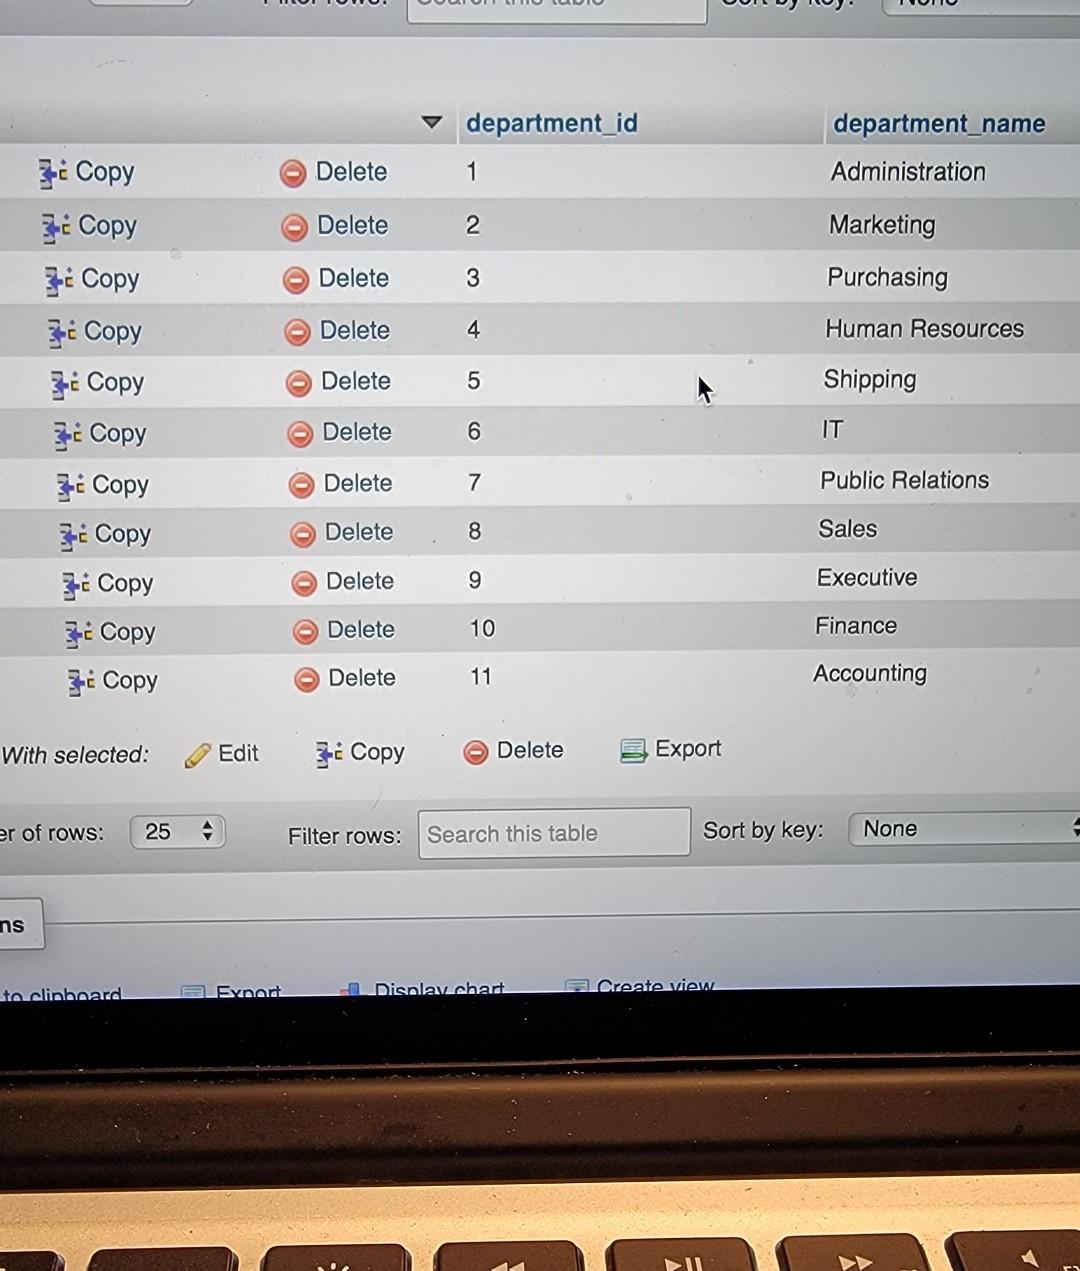This screenshot has width=1080, height=1271.
Task: Open the Sort by key dropdown showing None
Action: 960,828
